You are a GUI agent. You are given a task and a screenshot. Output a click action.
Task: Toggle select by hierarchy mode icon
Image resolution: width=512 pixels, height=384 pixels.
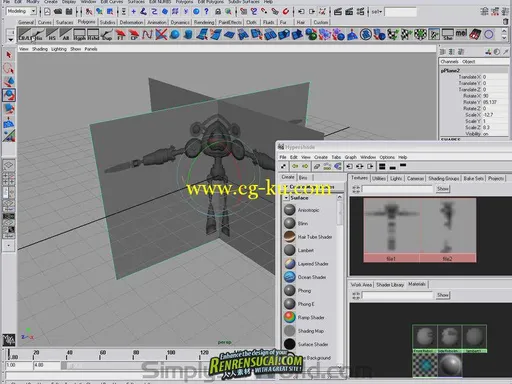tap(89, 12)
